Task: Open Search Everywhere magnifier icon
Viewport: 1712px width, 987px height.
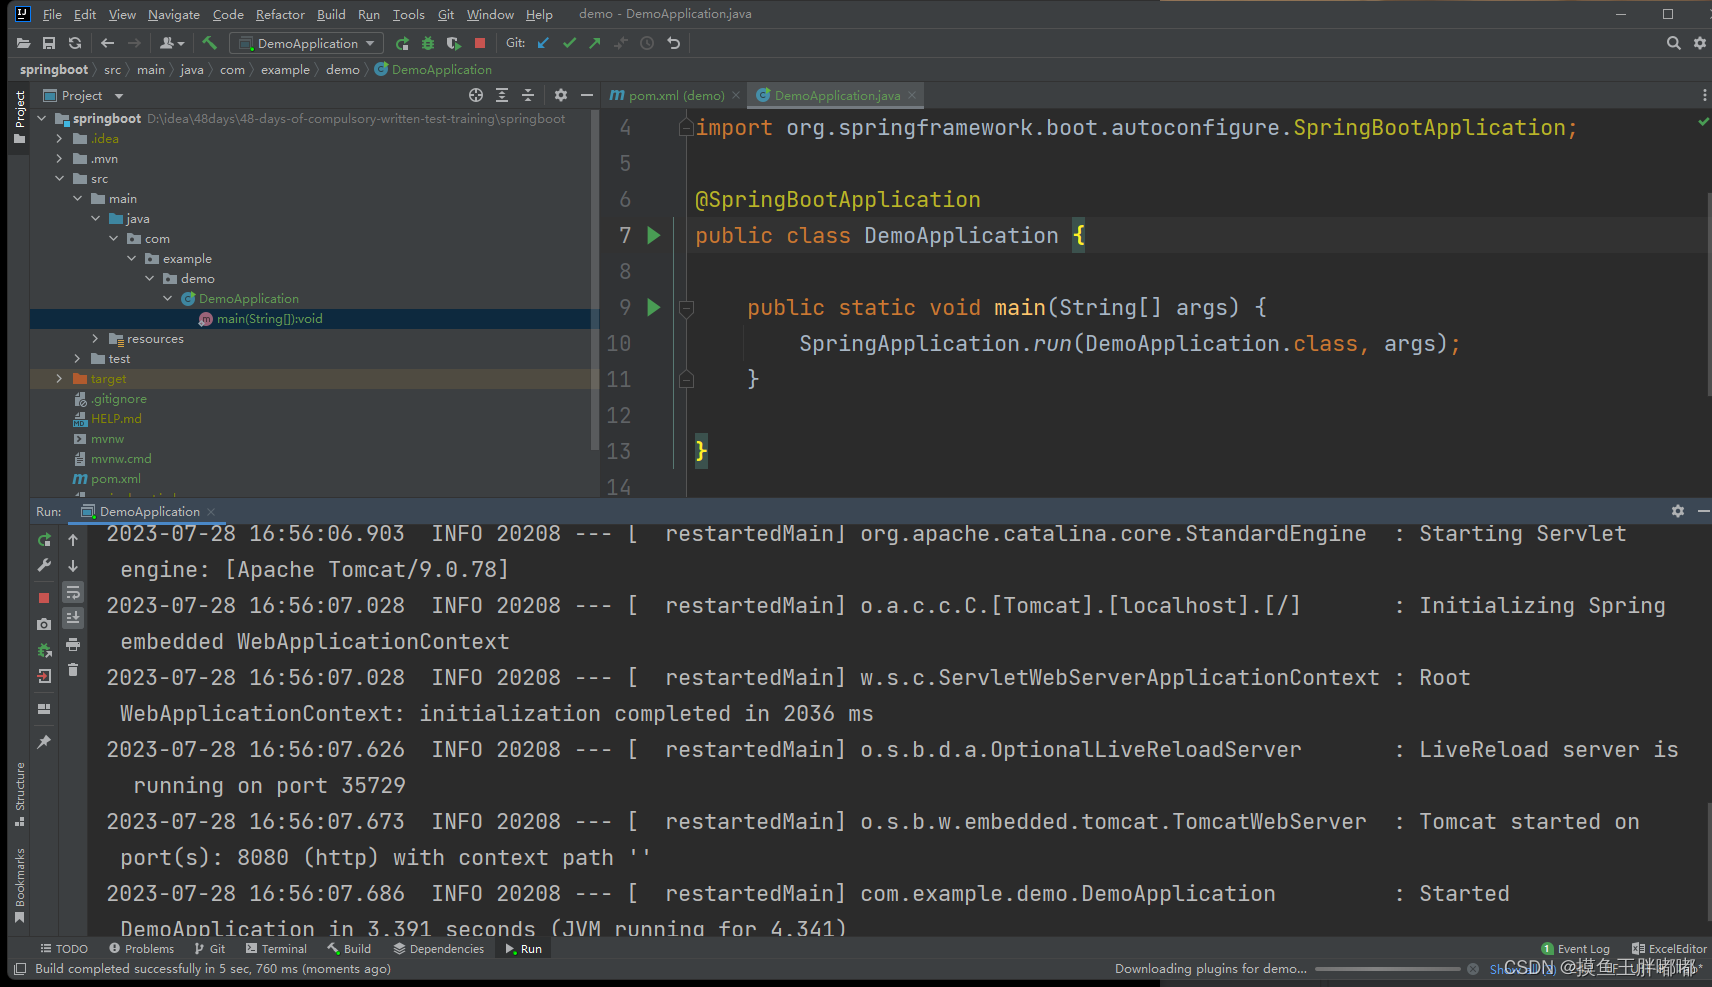Action: click(x=1673, y=43)
